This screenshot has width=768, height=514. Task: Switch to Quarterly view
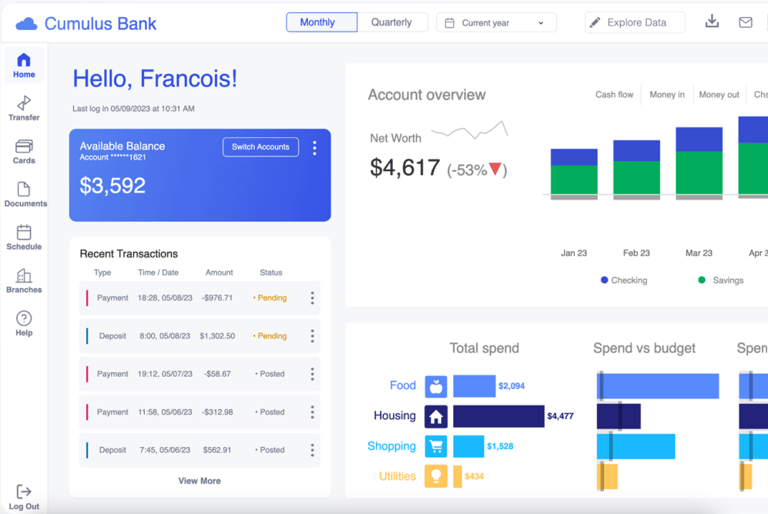(392, 23)
